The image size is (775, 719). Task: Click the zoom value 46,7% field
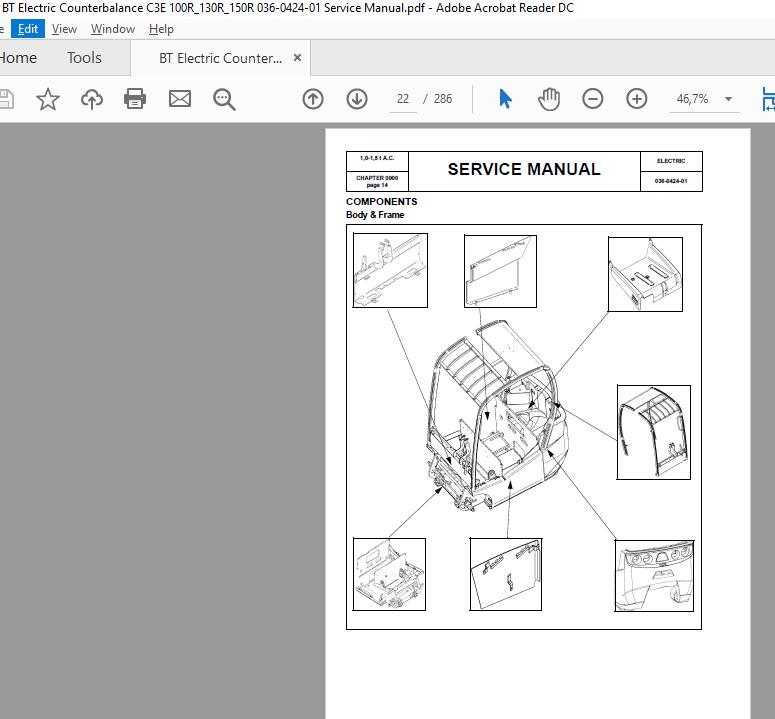(692, 99)
